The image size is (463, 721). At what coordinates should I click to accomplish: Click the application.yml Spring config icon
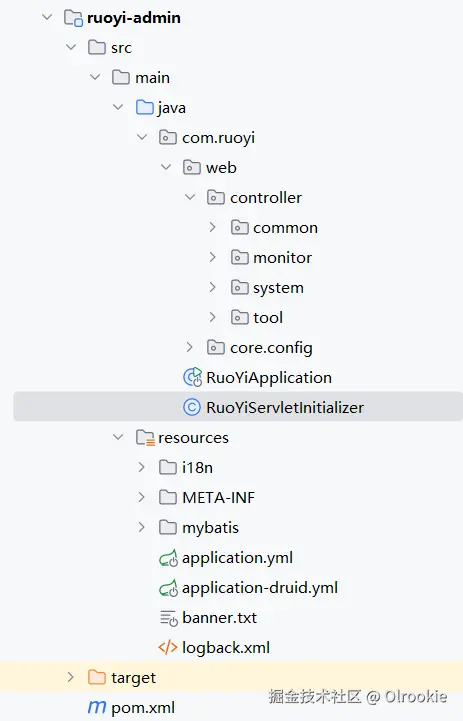tap(168, 558)
